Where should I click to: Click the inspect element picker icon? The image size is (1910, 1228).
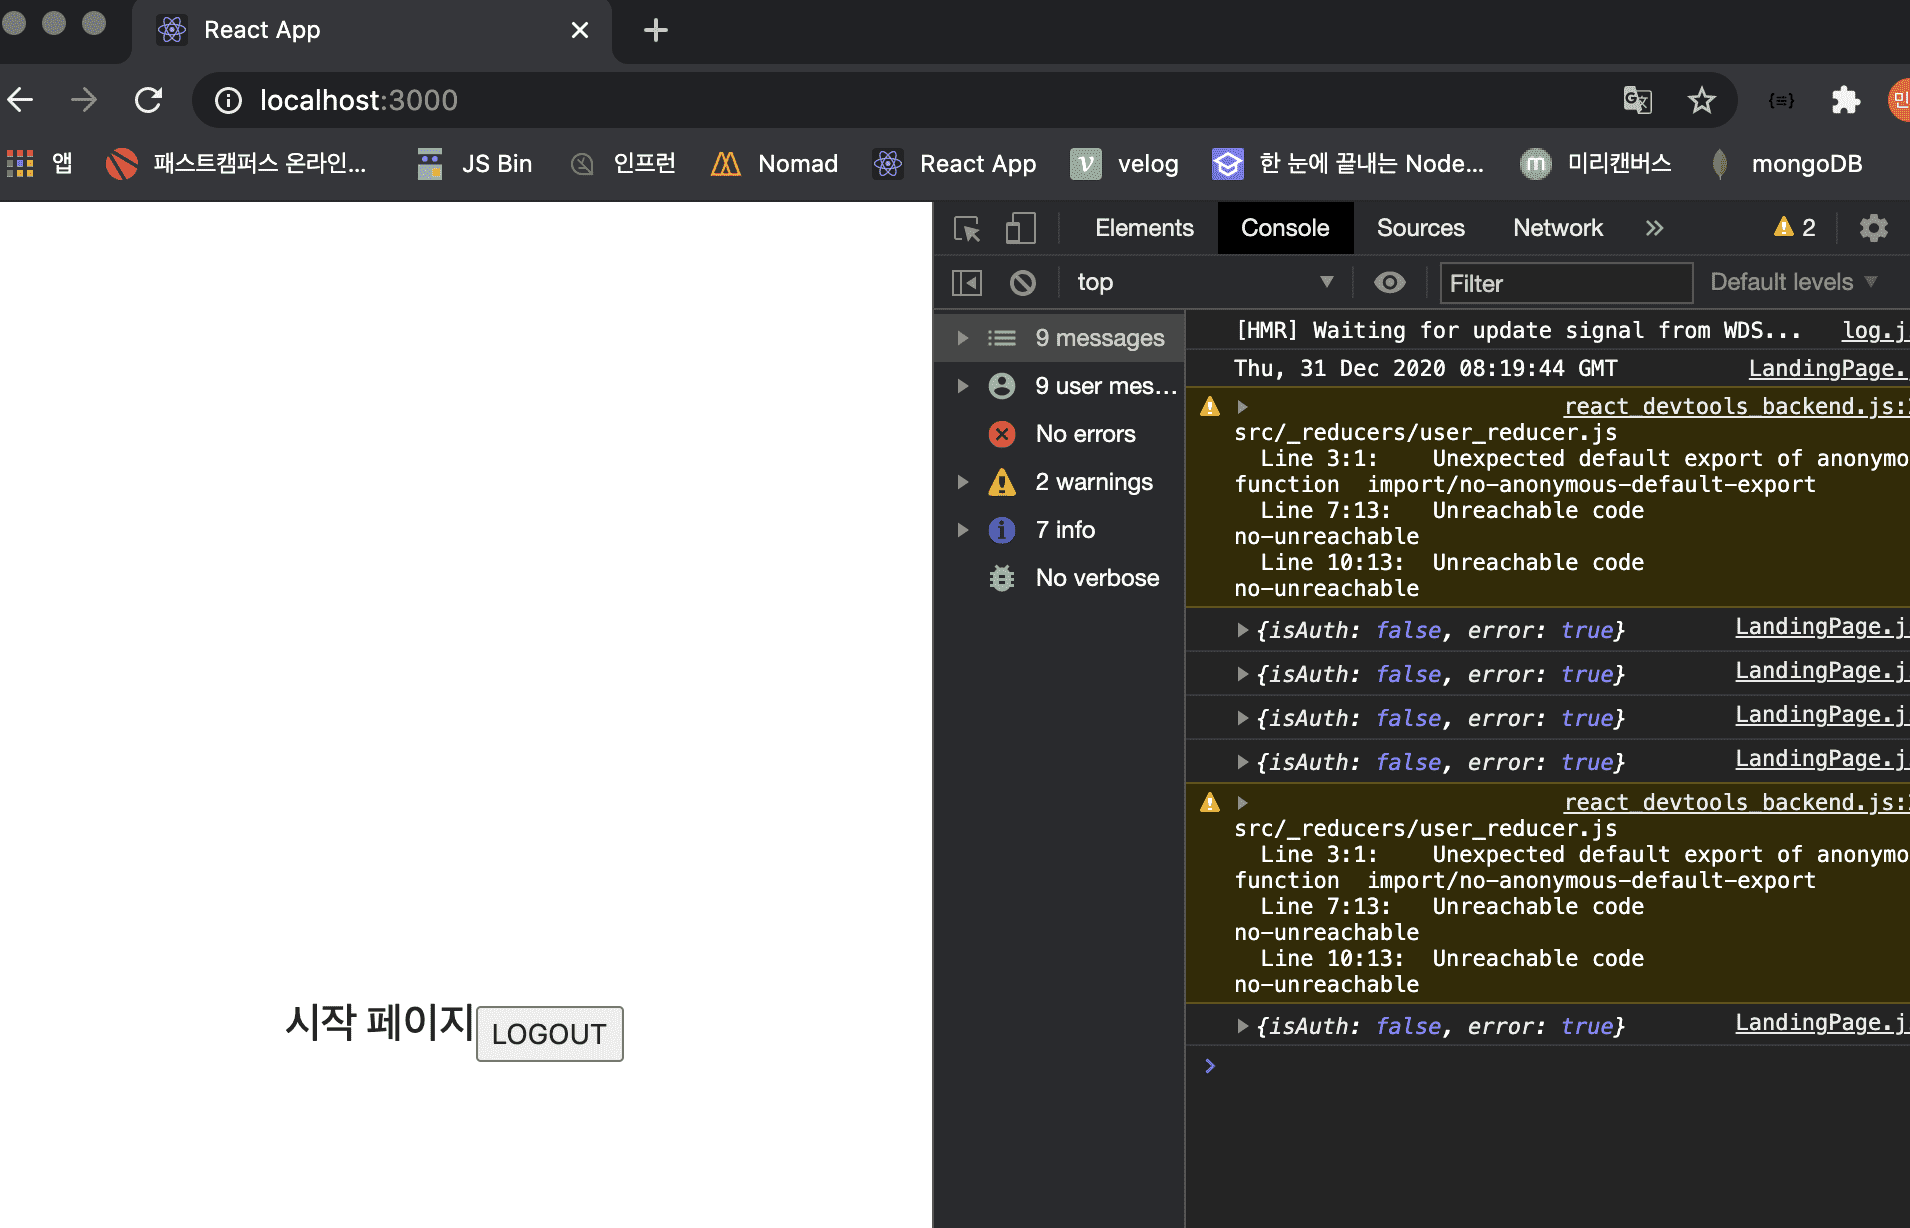coord(967,229)
